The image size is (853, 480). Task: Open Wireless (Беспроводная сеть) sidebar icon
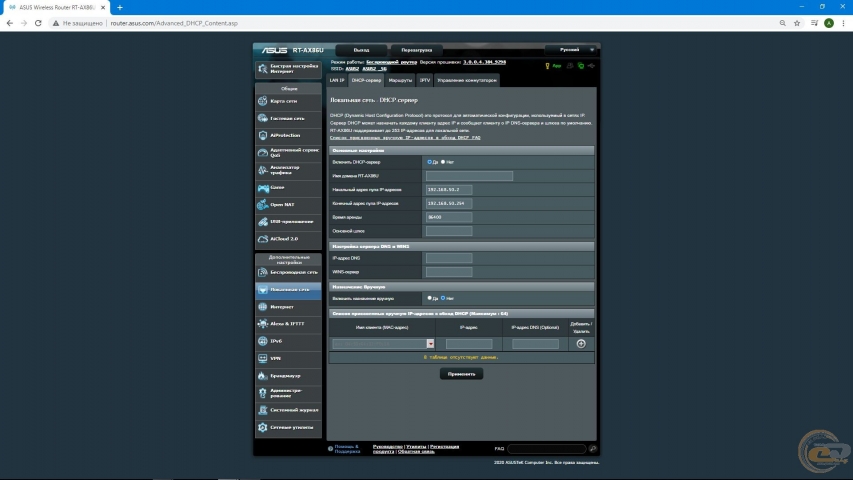263,272
